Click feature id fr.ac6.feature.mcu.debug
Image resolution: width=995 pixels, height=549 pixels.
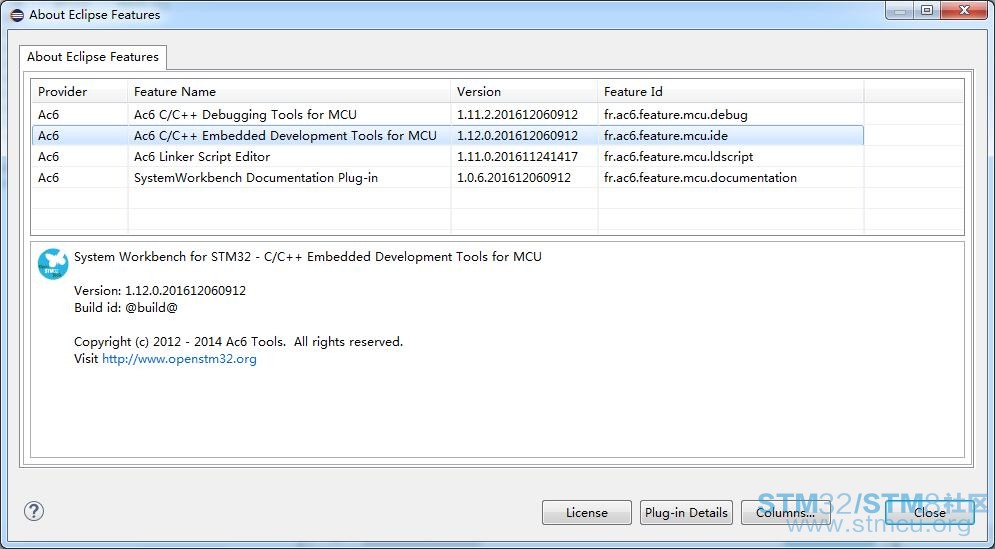675,115
